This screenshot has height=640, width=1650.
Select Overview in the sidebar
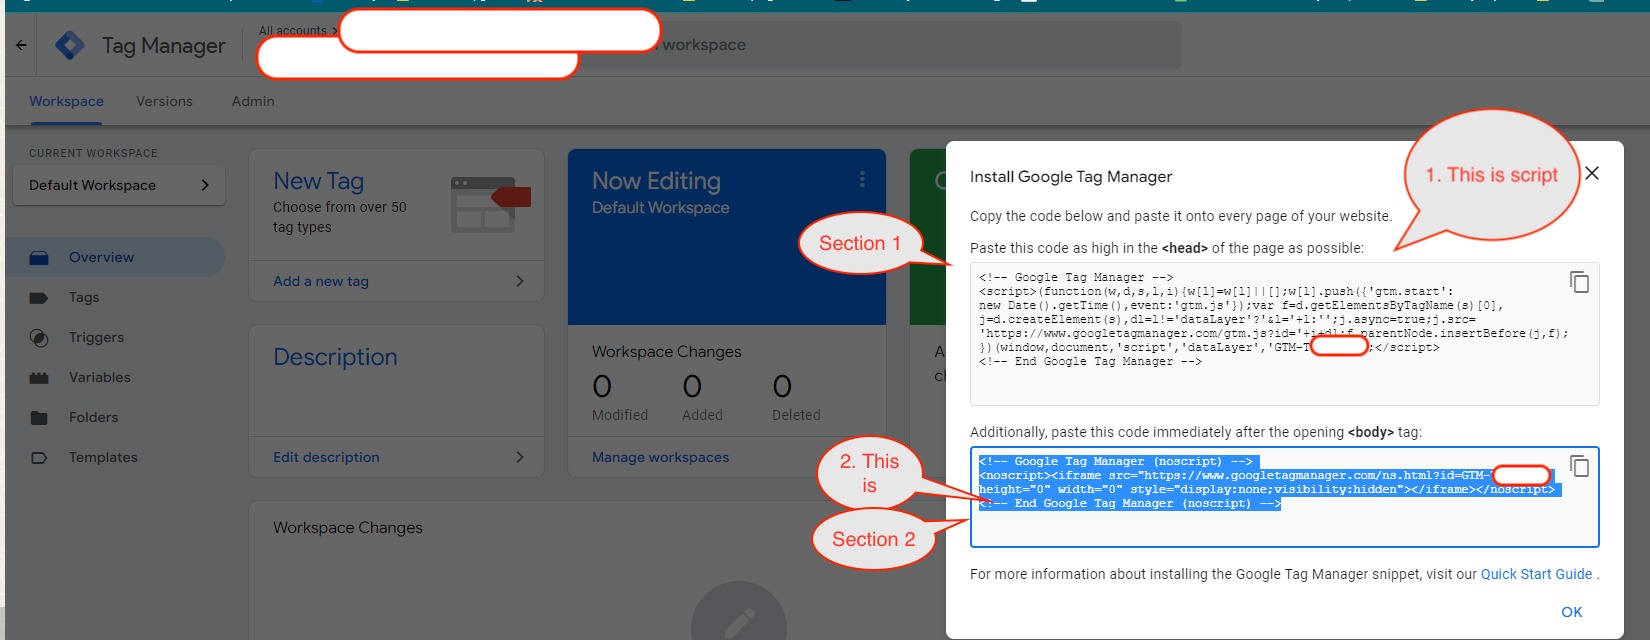(x=115, y=257)
